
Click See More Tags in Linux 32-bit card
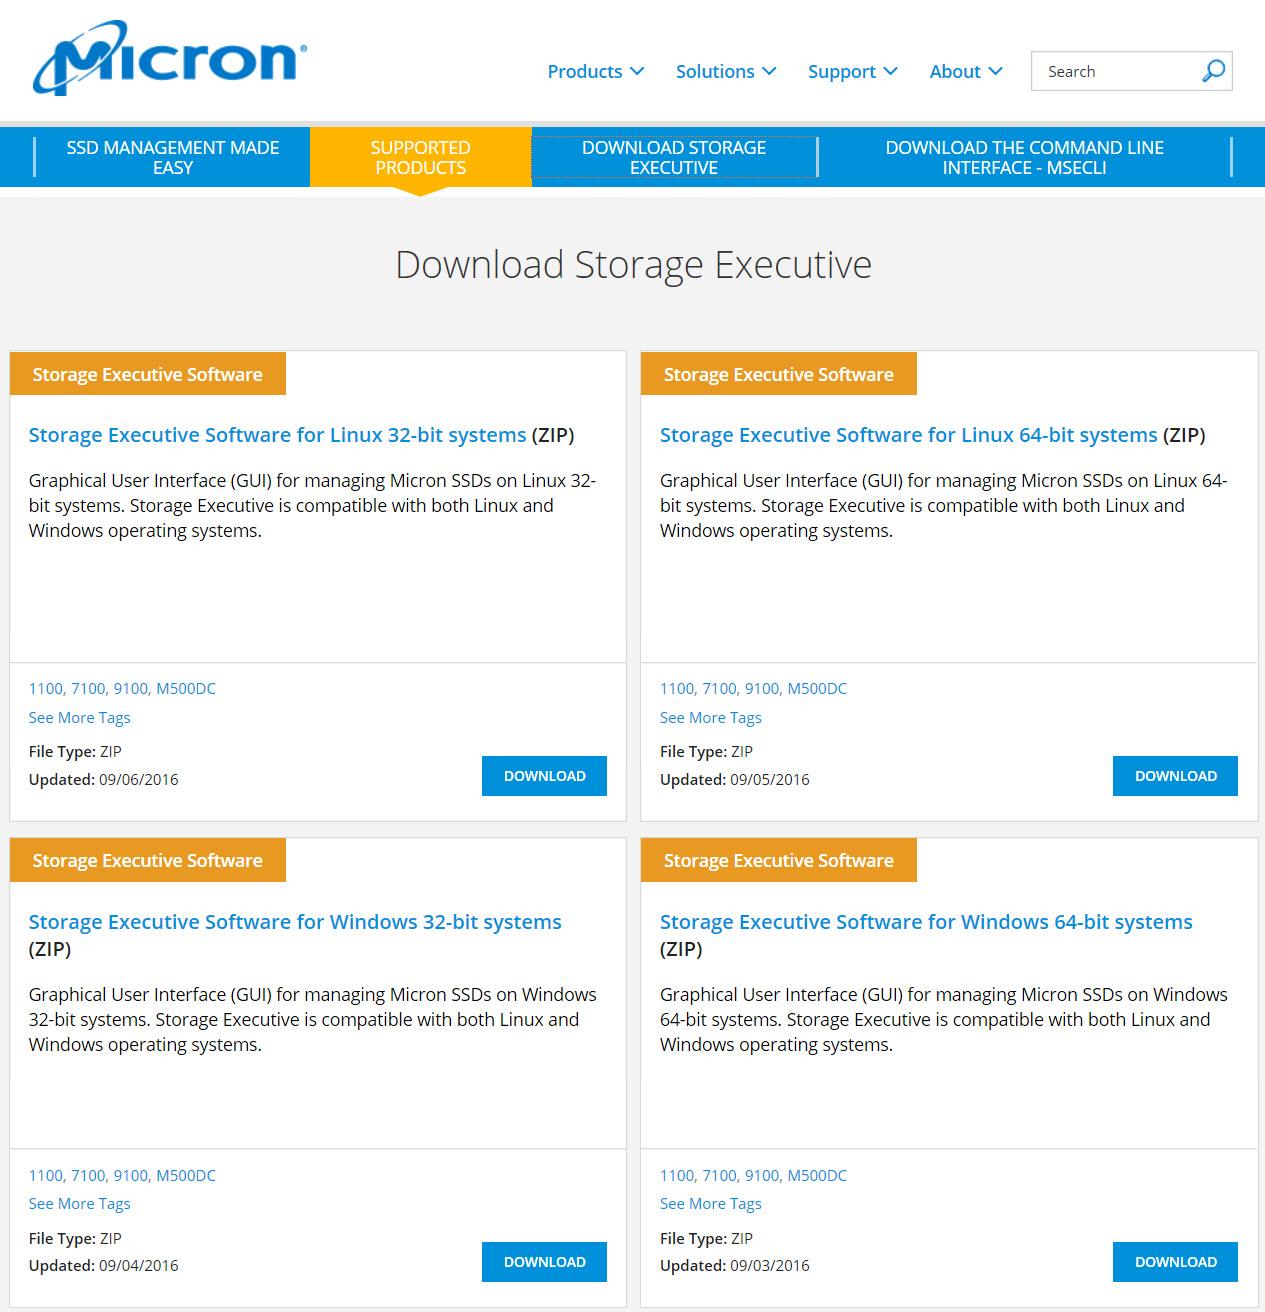(x=79, y=718)
